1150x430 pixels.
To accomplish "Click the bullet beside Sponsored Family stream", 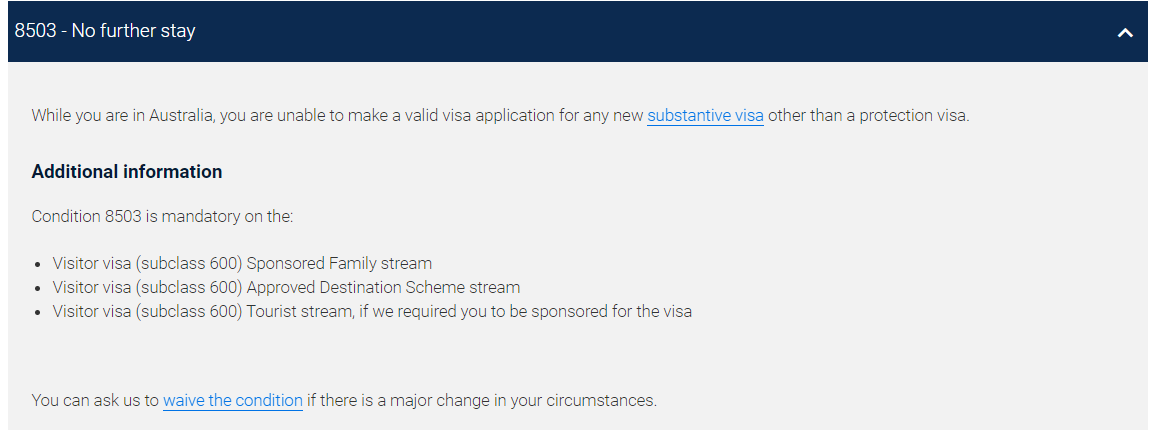I will point(38,264).
